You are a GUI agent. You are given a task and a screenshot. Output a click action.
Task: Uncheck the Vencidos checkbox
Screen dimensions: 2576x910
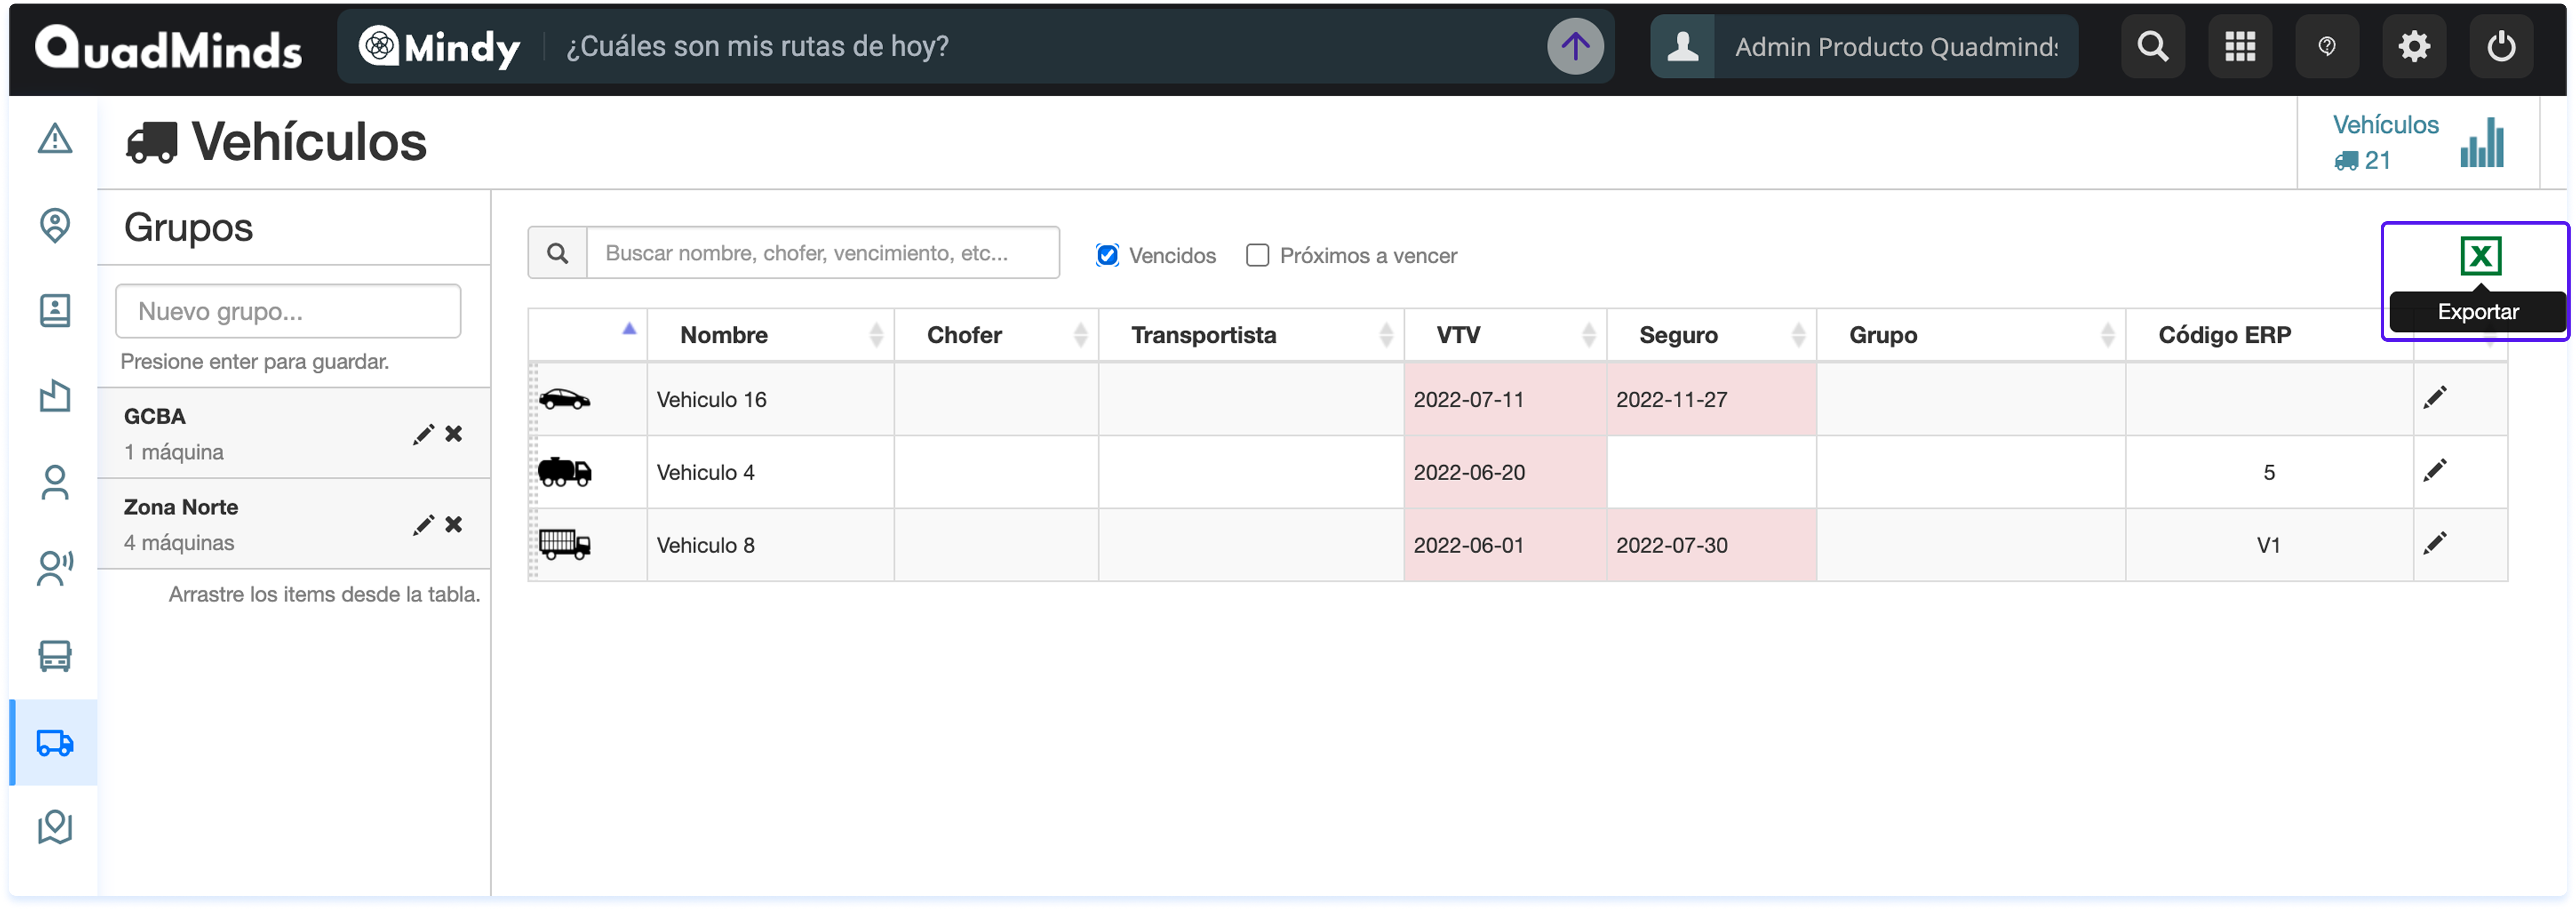pos(1107,255)
